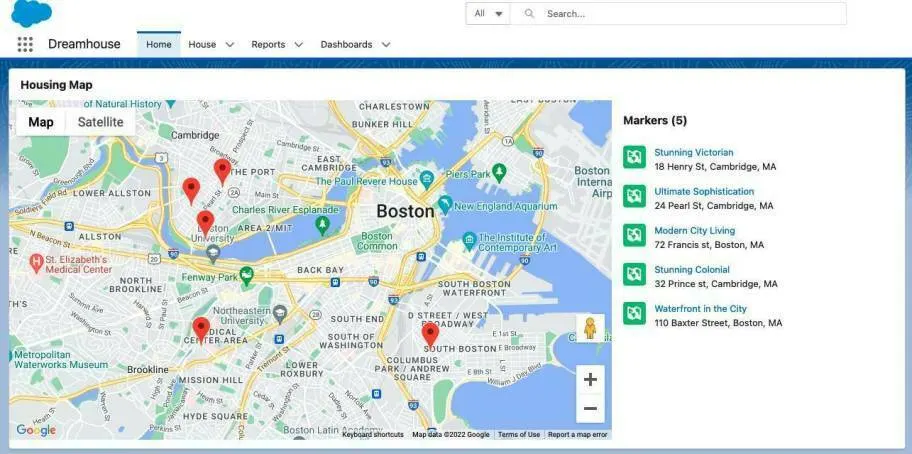
Task: Click the Boston city label on map
Action: (405, 211)
